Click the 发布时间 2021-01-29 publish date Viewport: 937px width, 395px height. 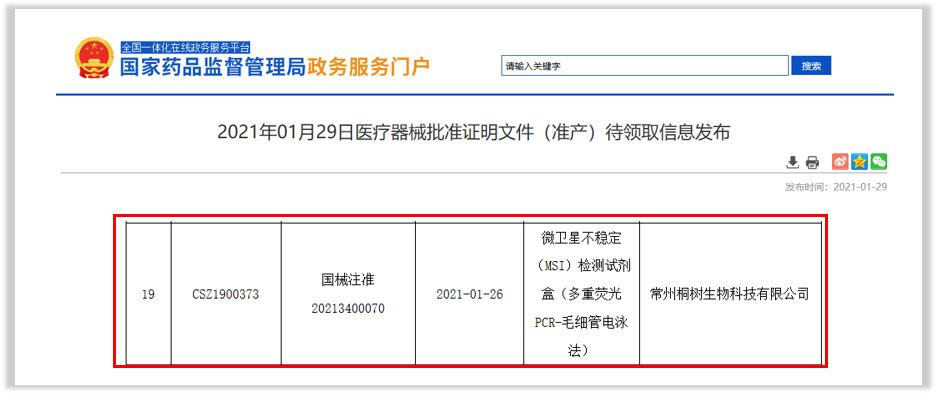836,187
